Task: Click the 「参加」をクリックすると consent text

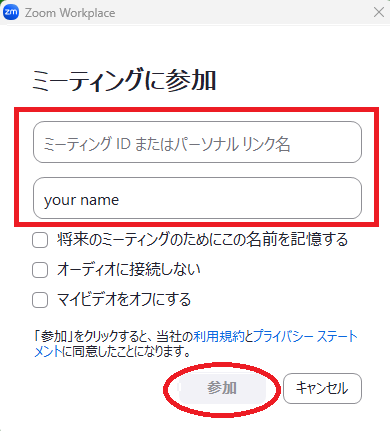Action: coord(91,336)
